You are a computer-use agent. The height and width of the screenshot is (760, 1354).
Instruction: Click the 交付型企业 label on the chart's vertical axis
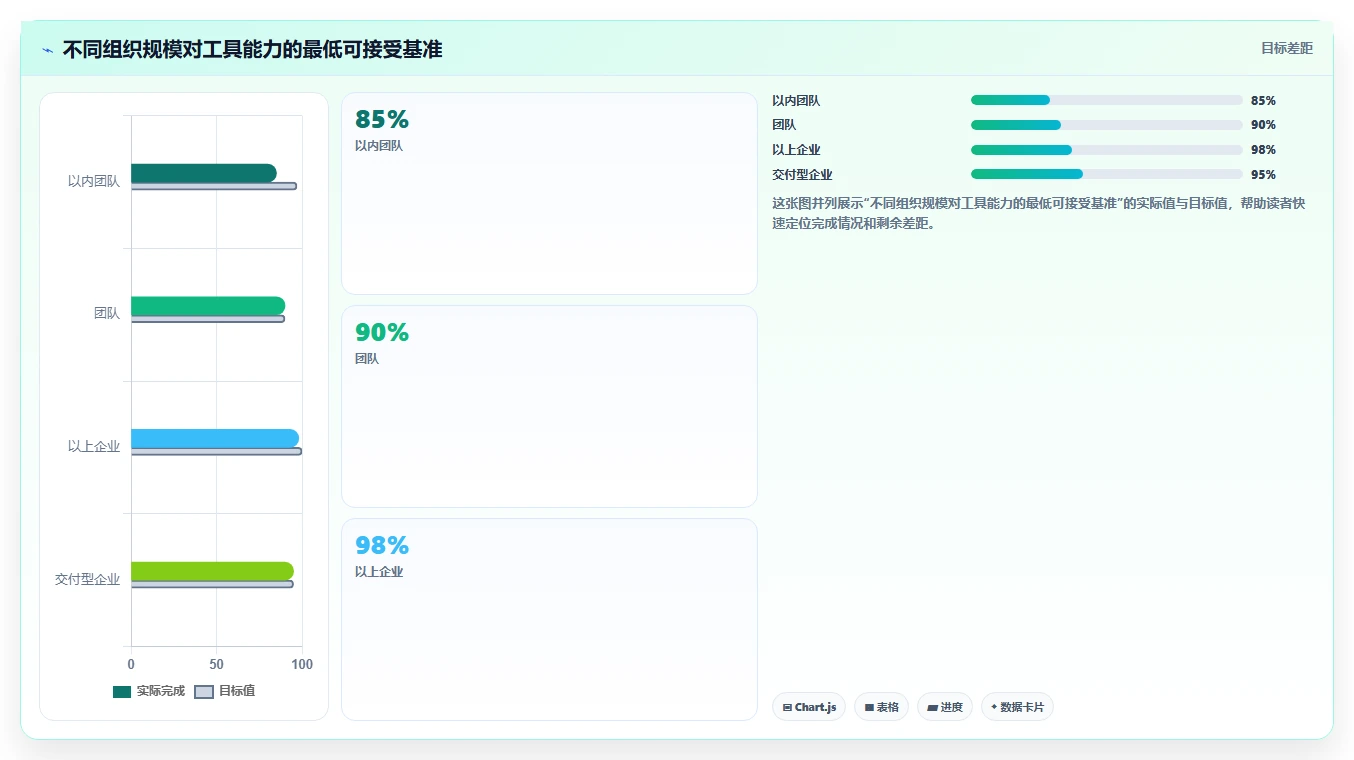tap(87, 579)
